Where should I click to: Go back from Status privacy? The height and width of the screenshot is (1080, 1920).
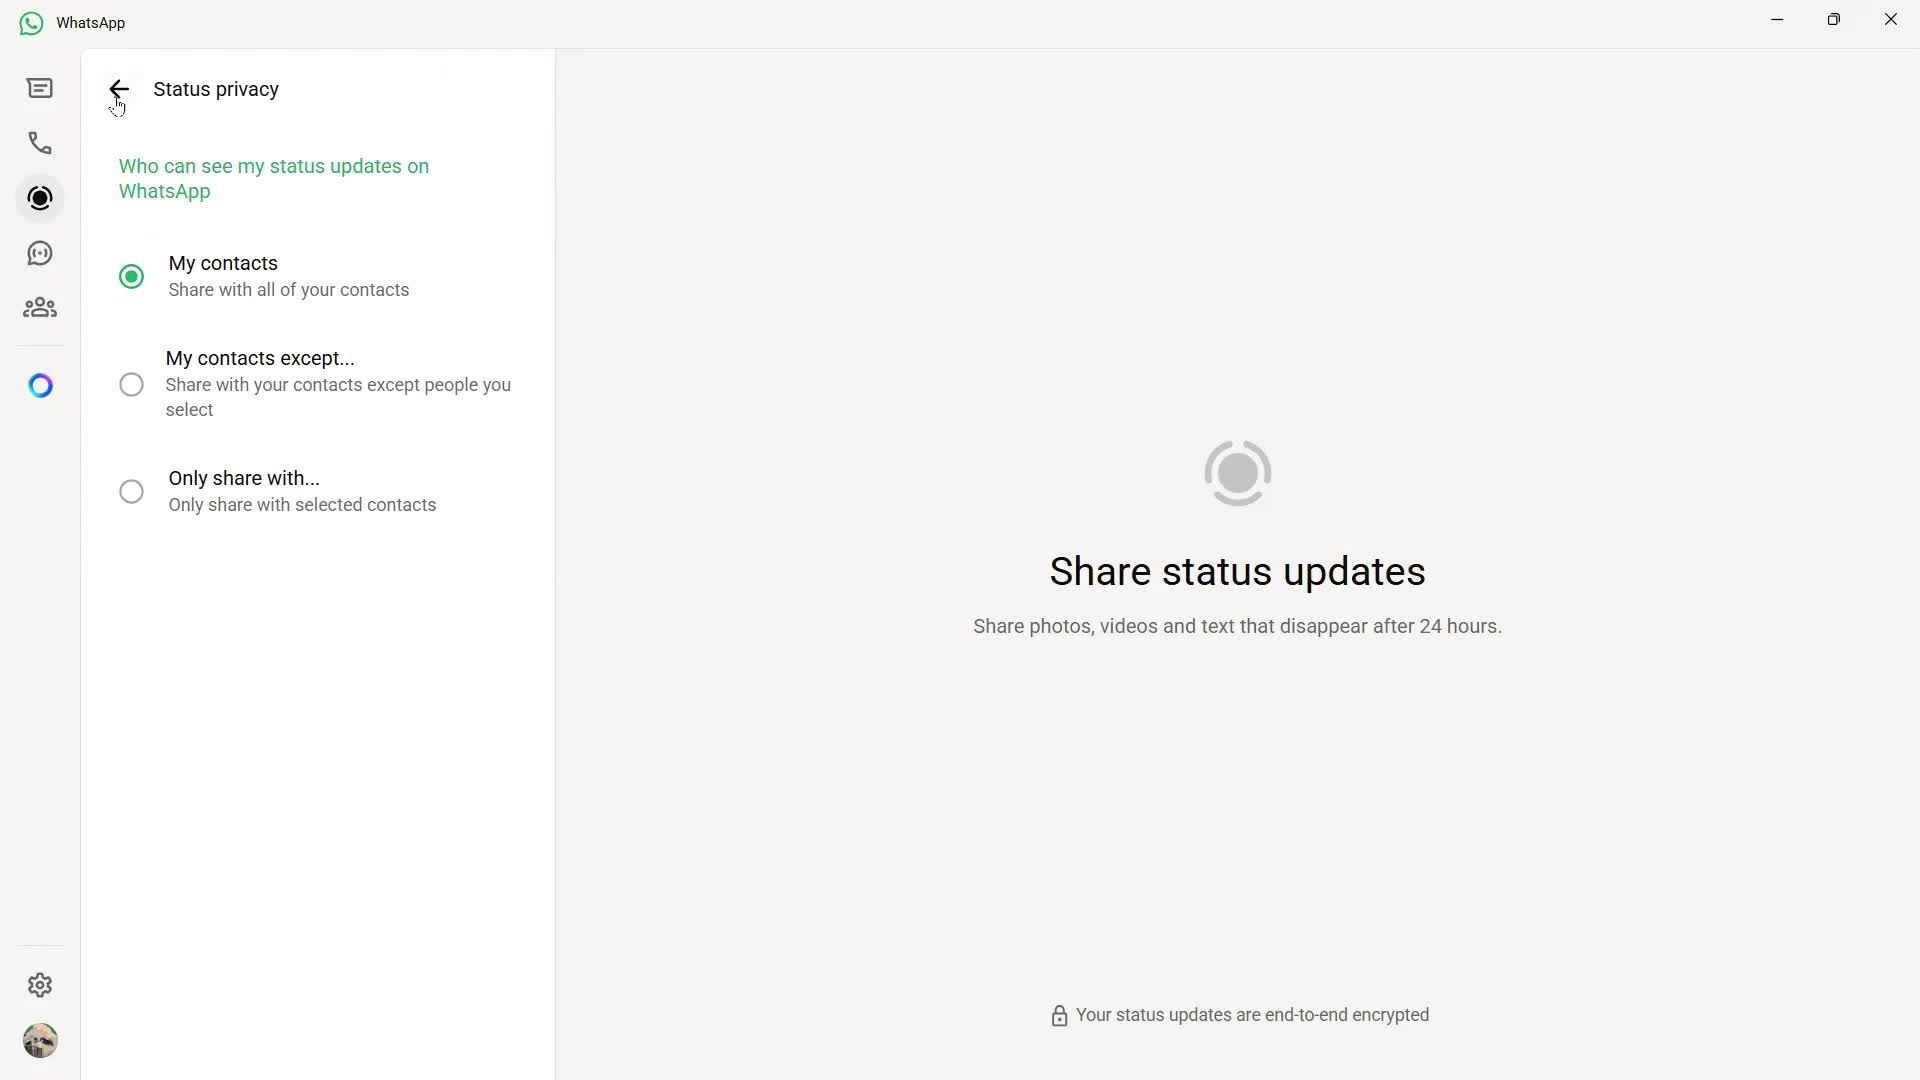(x=119, y=89)
